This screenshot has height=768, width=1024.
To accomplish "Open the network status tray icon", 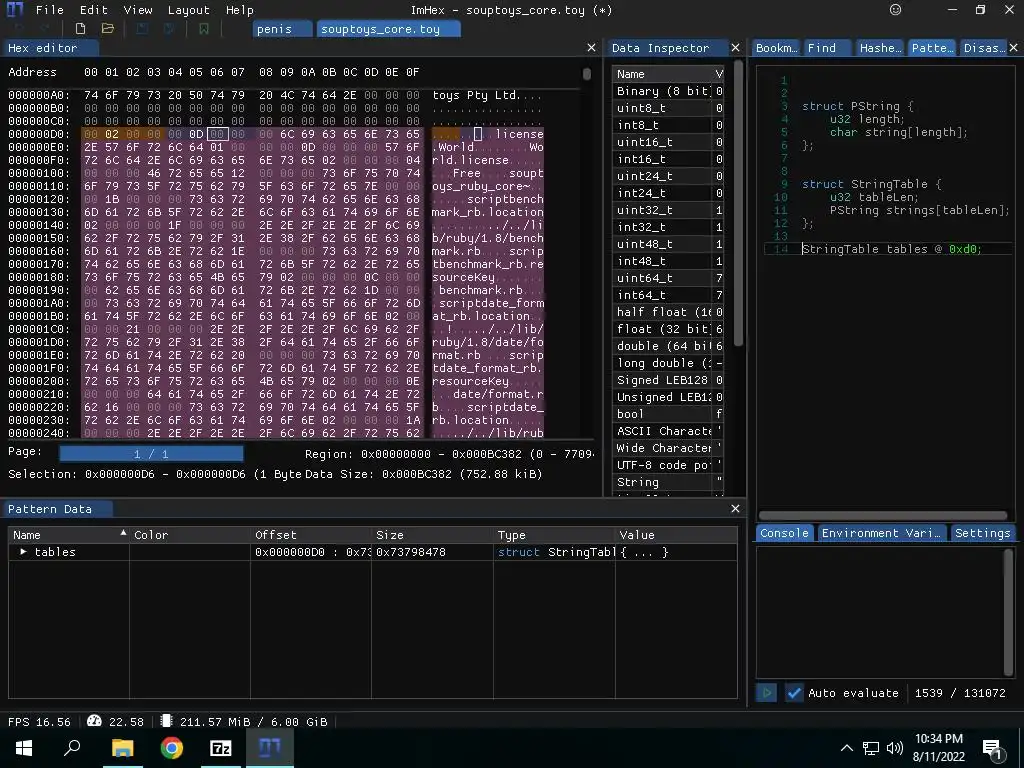I will [x=871, y=748].
